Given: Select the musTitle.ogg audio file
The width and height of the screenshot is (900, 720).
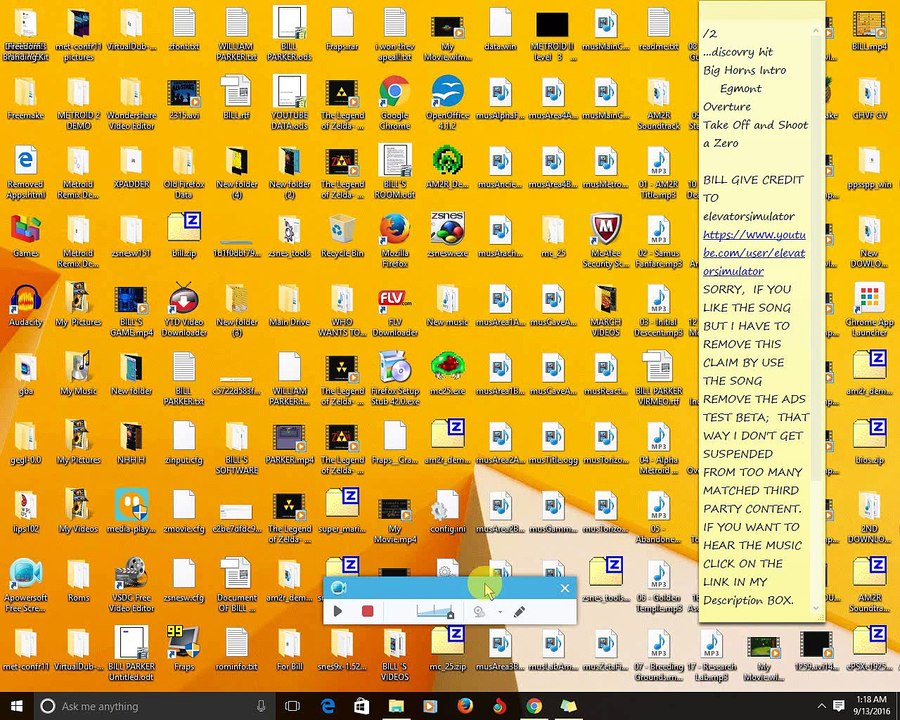Looking at the screenshot, I should 553,443.
